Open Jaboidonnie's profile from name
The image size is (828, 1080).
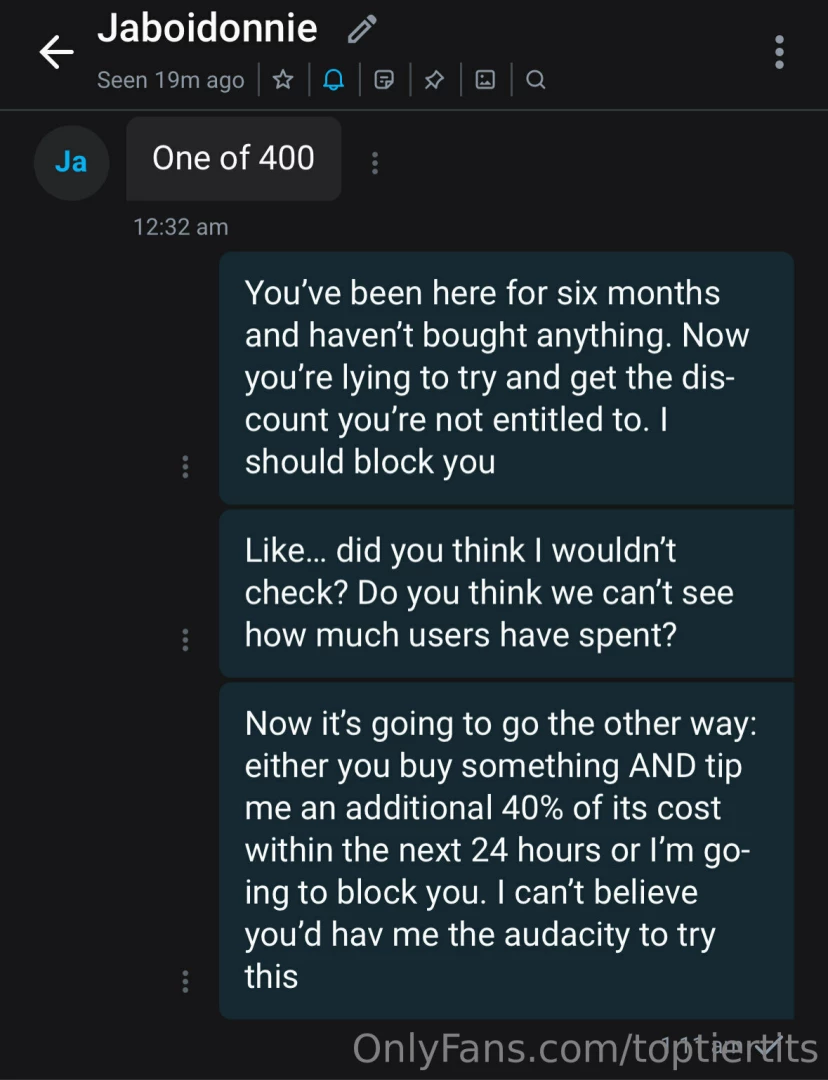coord(207,29)
